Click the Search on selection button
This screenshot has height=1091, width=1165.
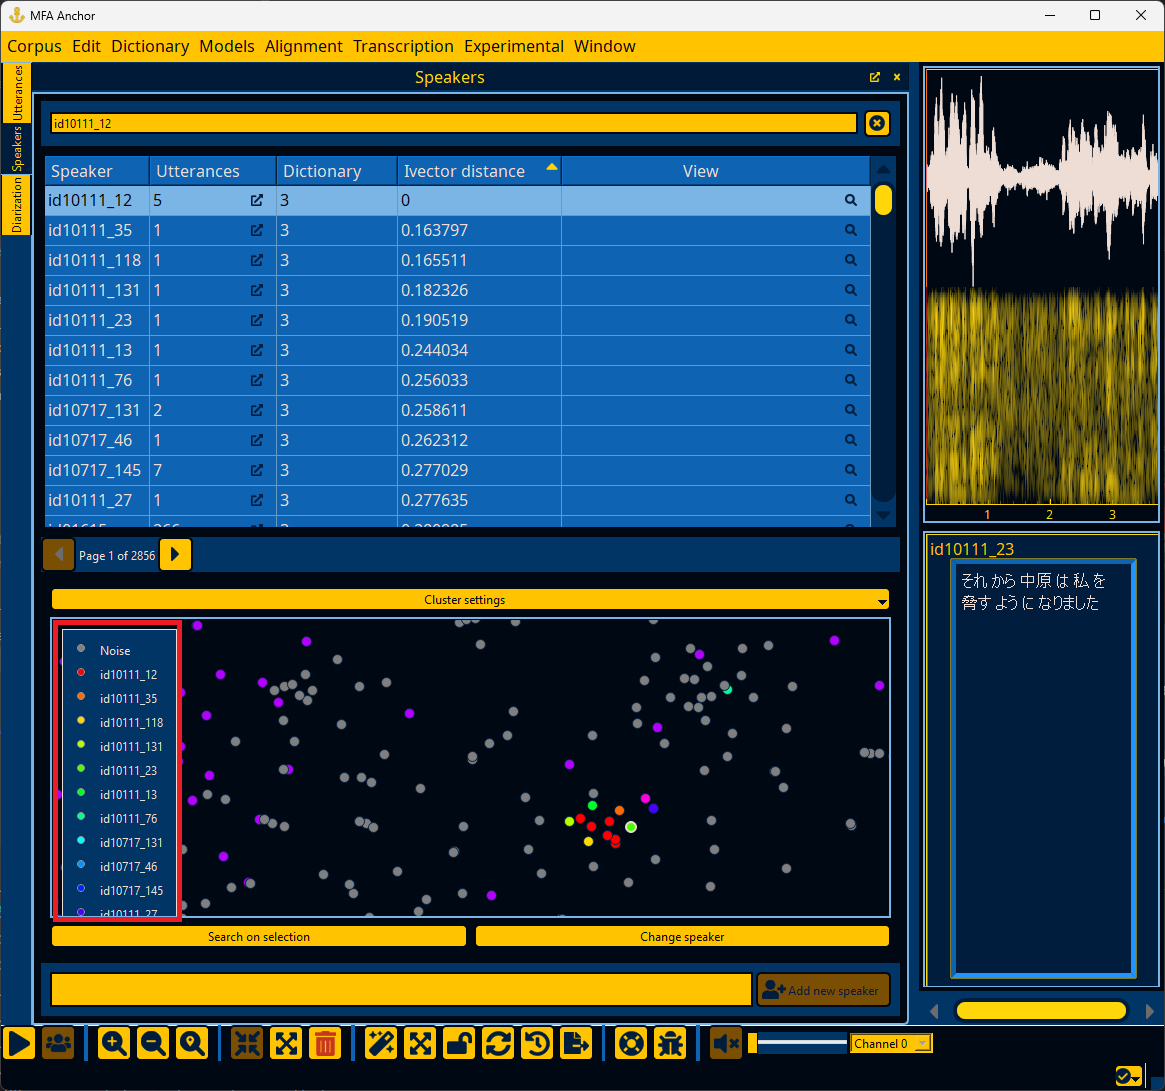coord(259,936)
